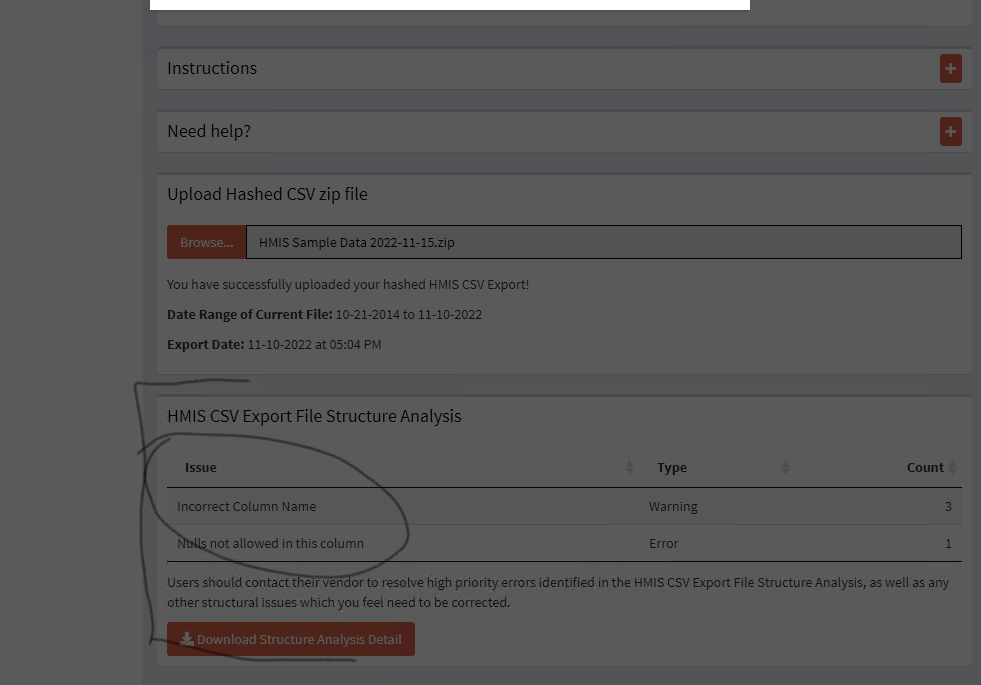
Task: Select the uploaded file name field
Action: click(x=604, y=242)
